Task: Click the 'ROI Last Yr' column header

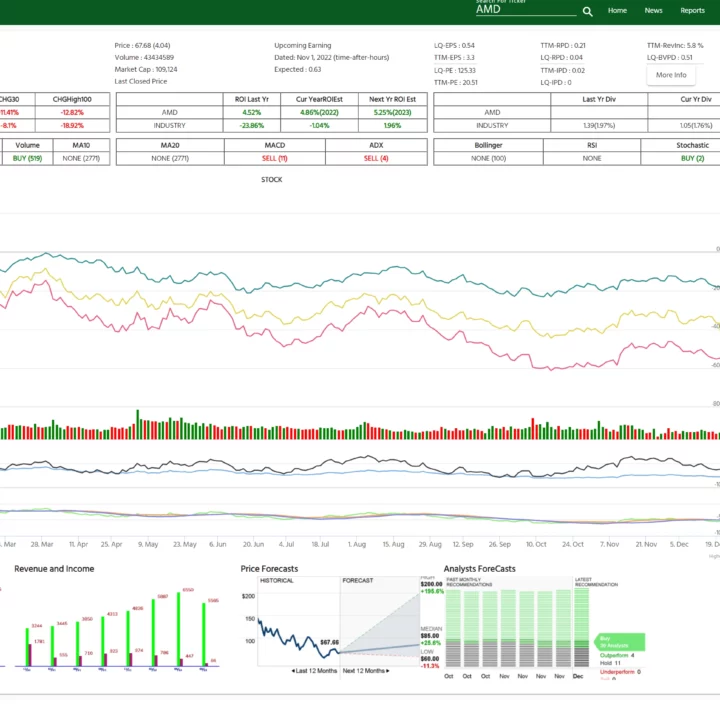Action: click(252, 99)
